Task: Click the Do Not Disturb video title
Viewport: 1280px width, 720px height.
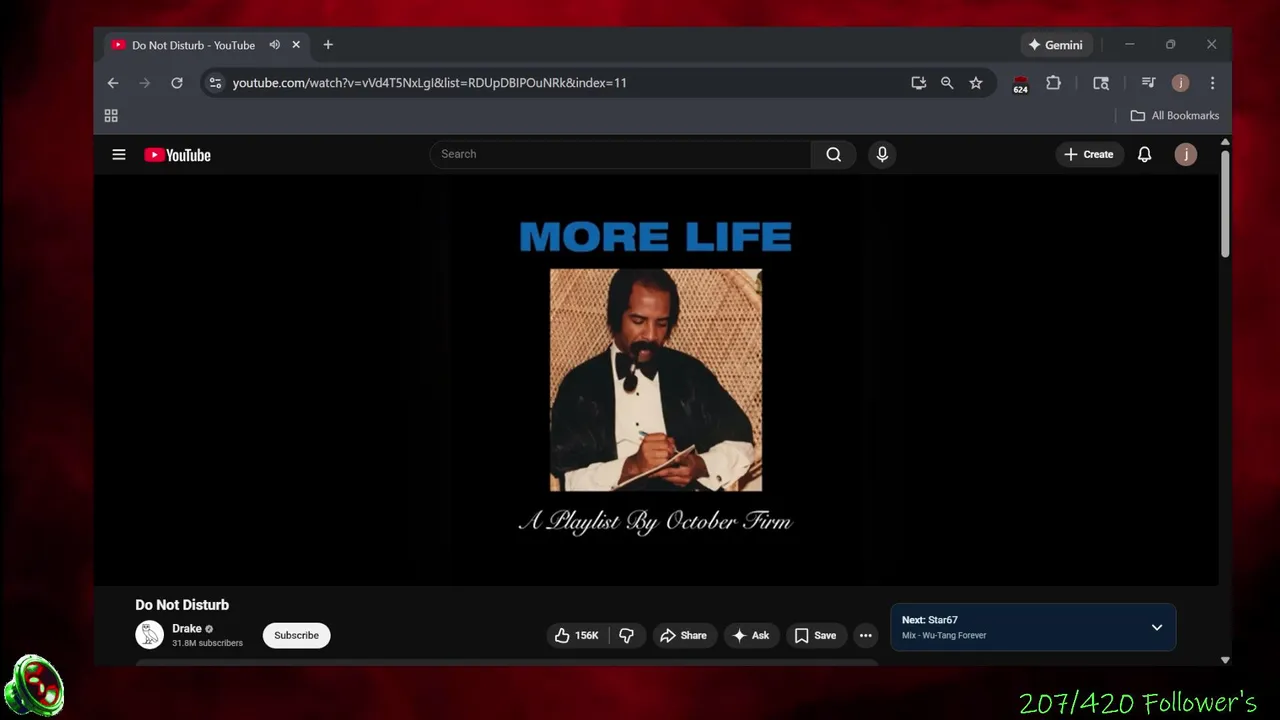Action: tap(182, 605)
